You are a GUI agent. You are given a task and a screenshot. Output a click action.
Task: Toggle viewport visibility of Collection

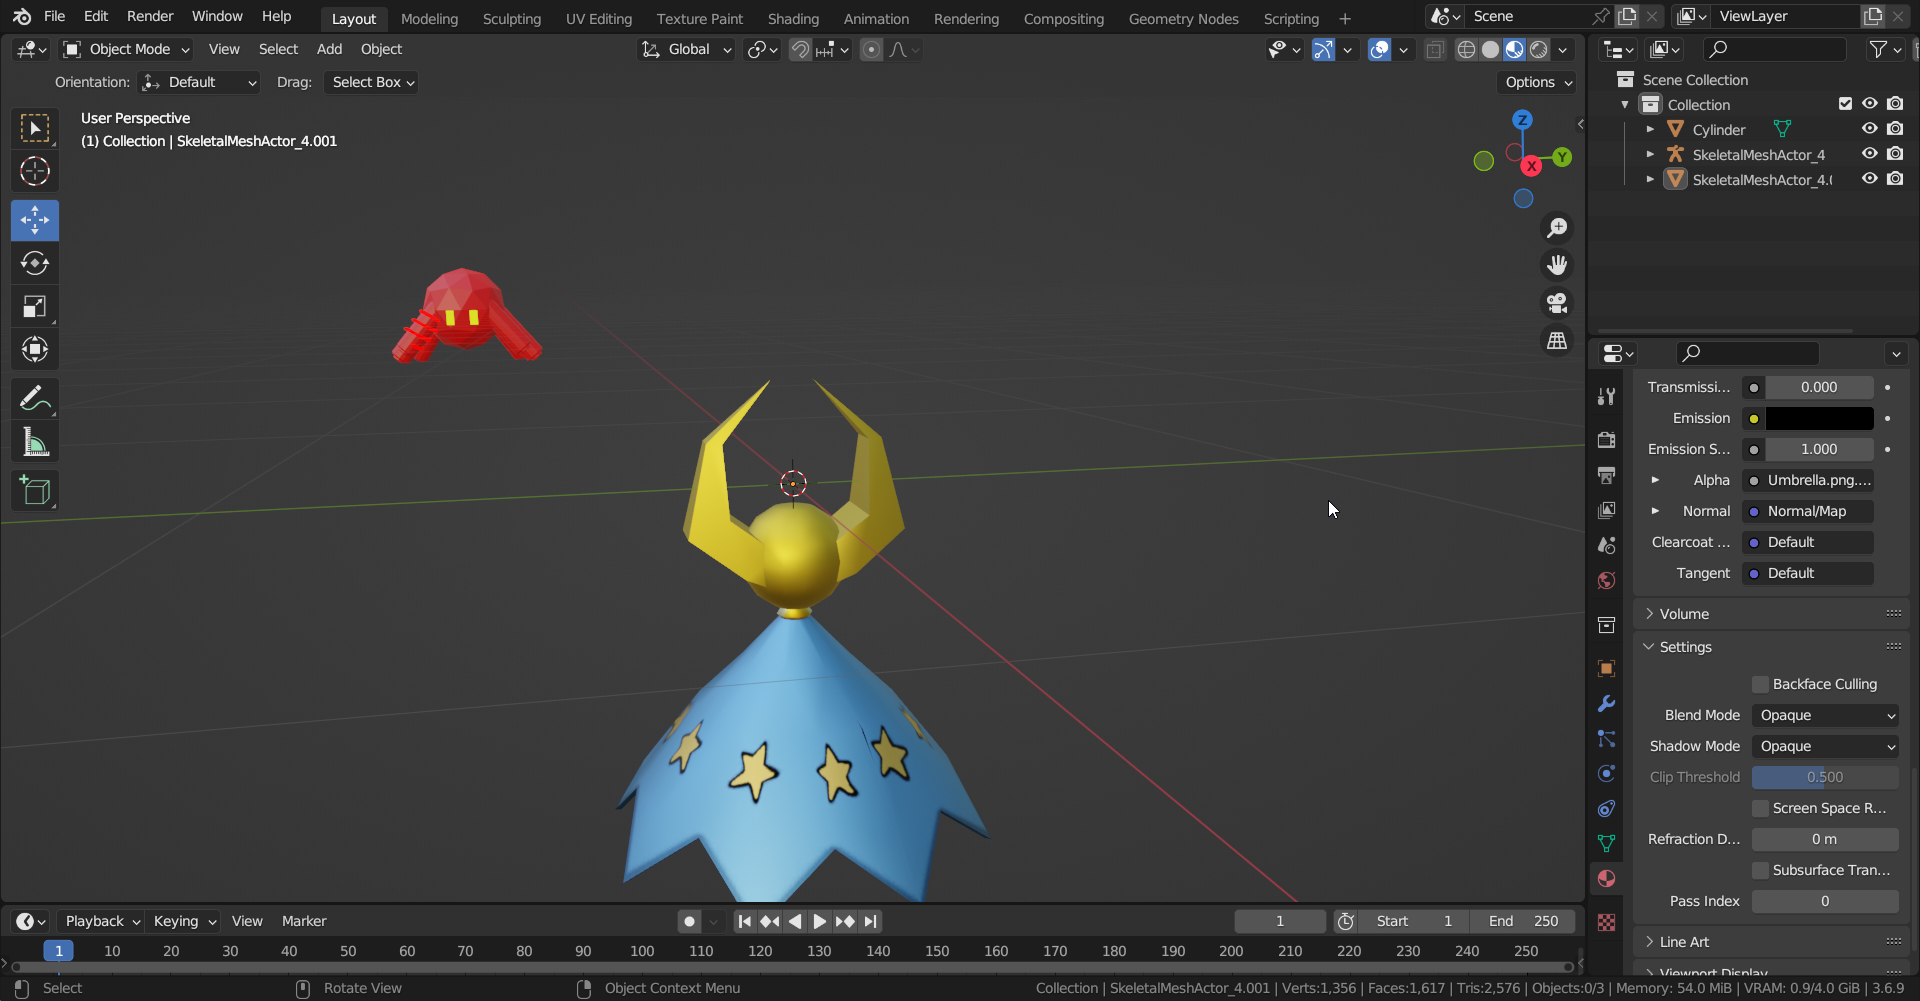pyautogui.click(x=1869, y=104)
